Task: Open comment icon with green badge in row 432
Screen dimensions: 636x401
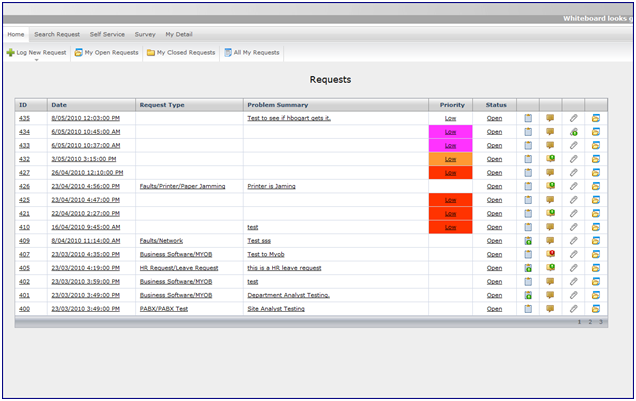Action: click(550, 159)
